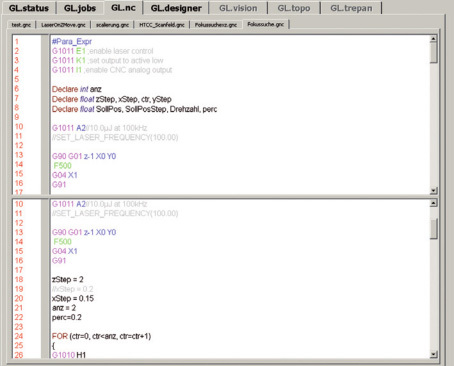Click the upper editor scroll-down arrow
454x366 pixels.
click(433, 191)
